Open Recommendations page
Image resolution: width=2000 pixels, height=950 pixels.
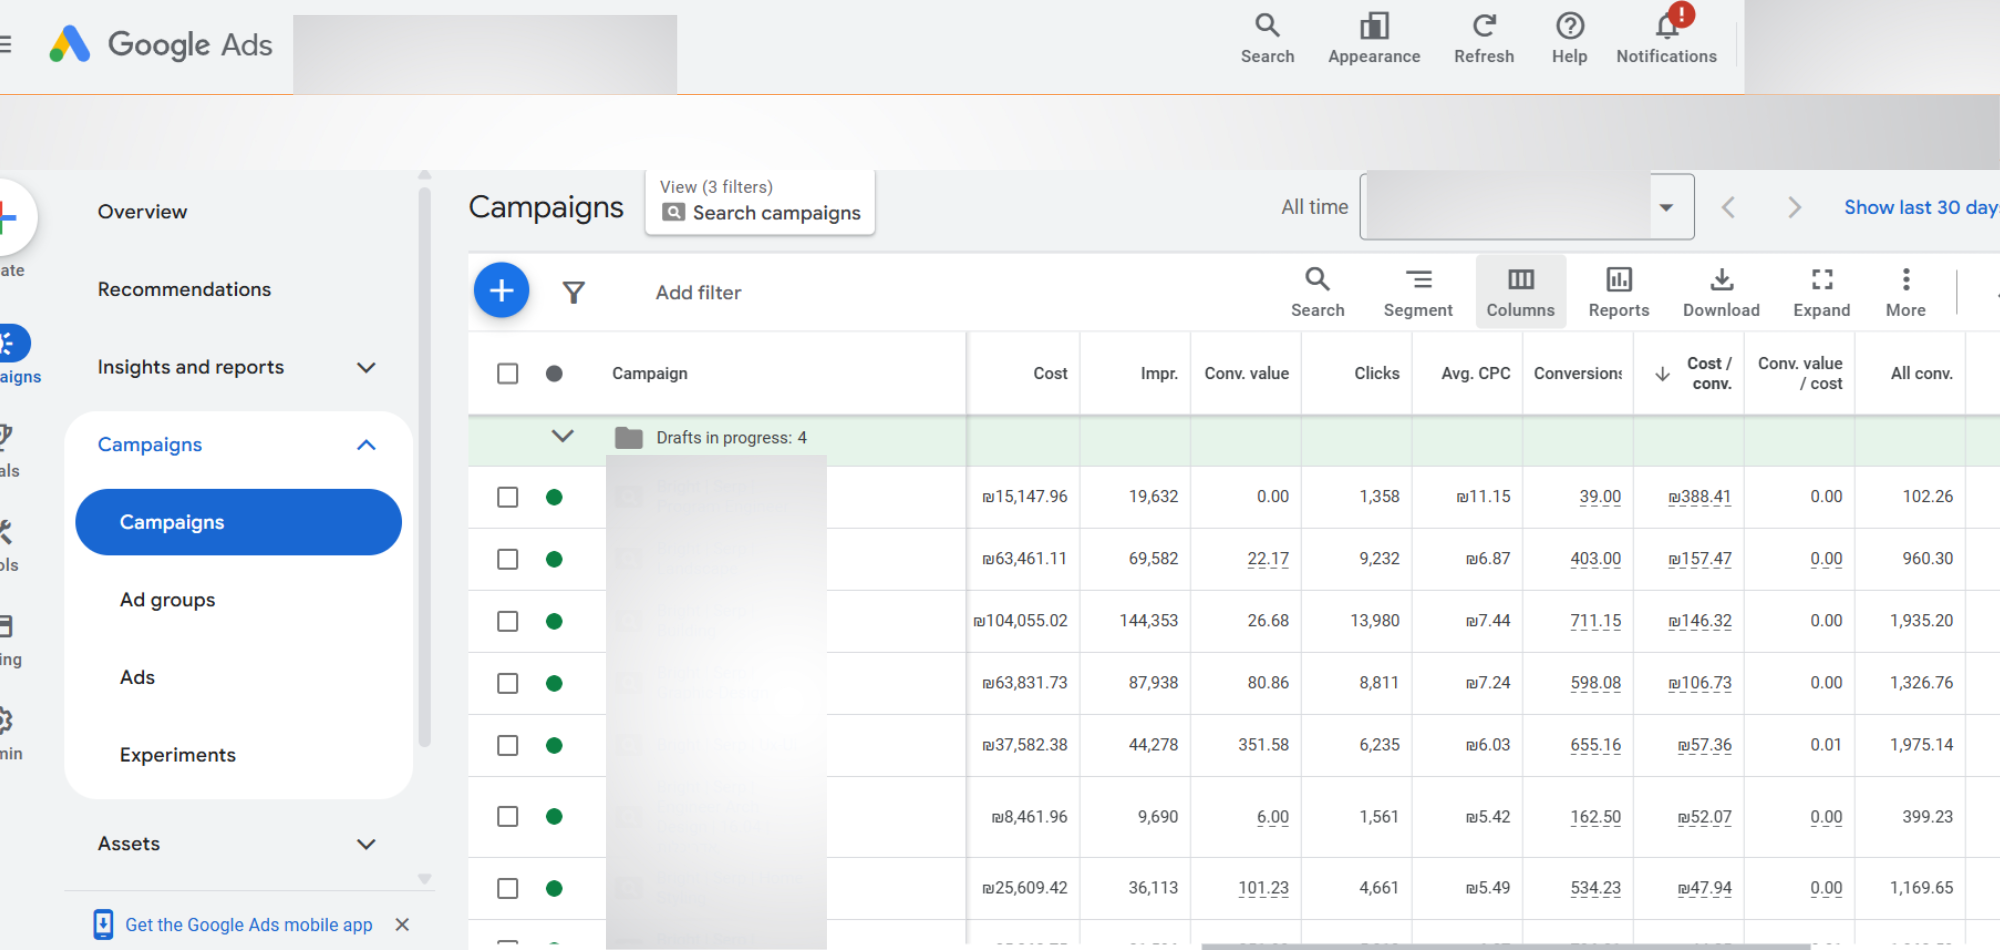(x=184, y=289)
